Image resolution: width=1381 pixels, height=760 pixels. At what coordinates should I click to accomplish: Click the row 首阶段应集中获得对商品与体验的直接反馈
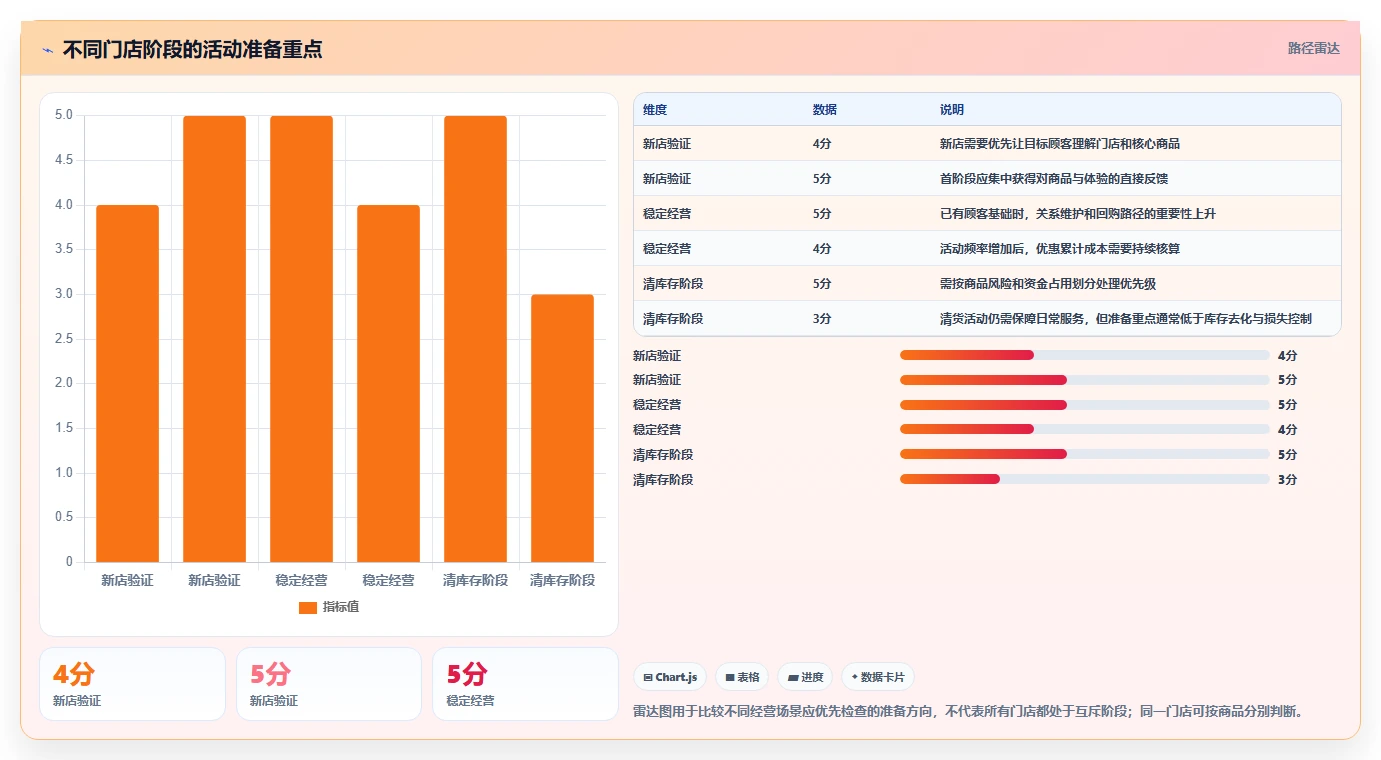point(987,178)
